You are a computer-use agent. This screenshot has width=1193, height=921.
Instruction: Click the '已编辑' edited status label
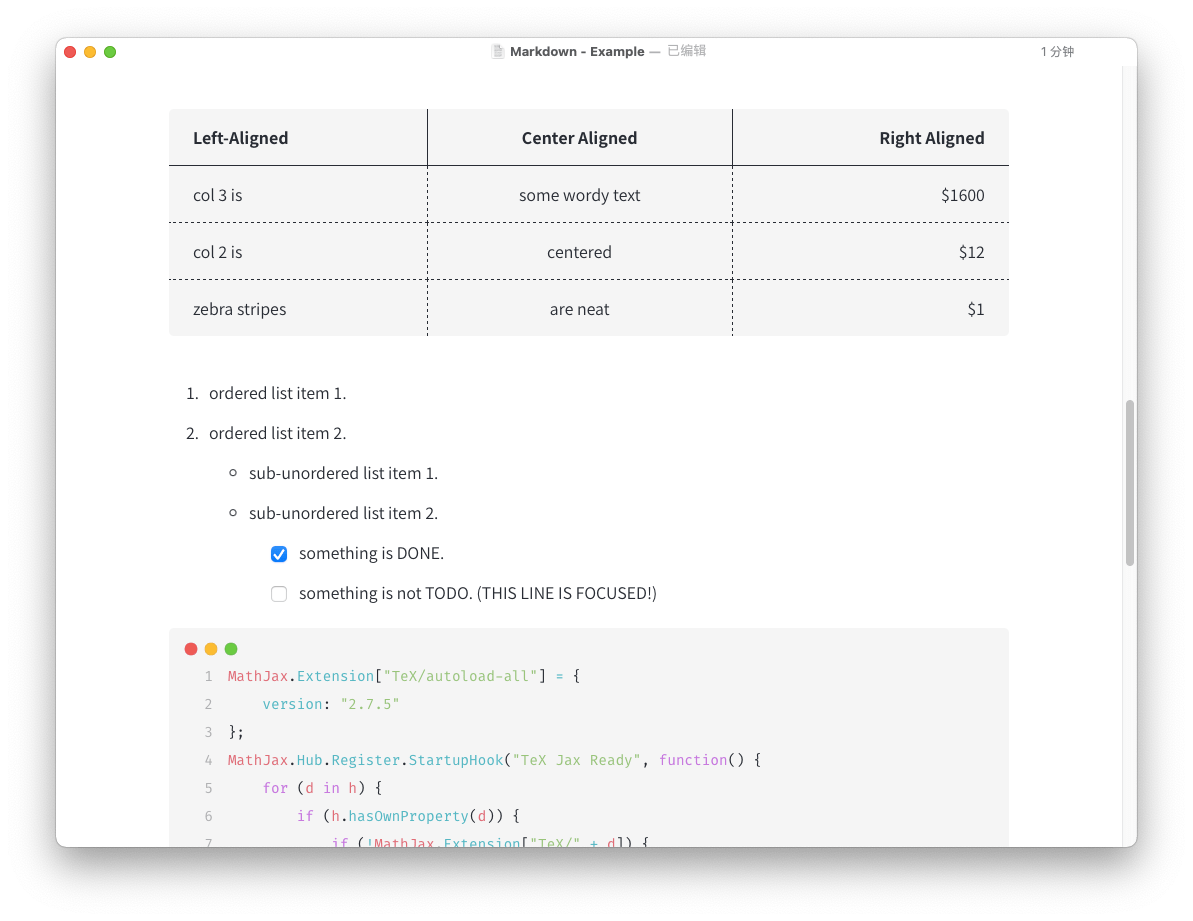pos(686,51)
